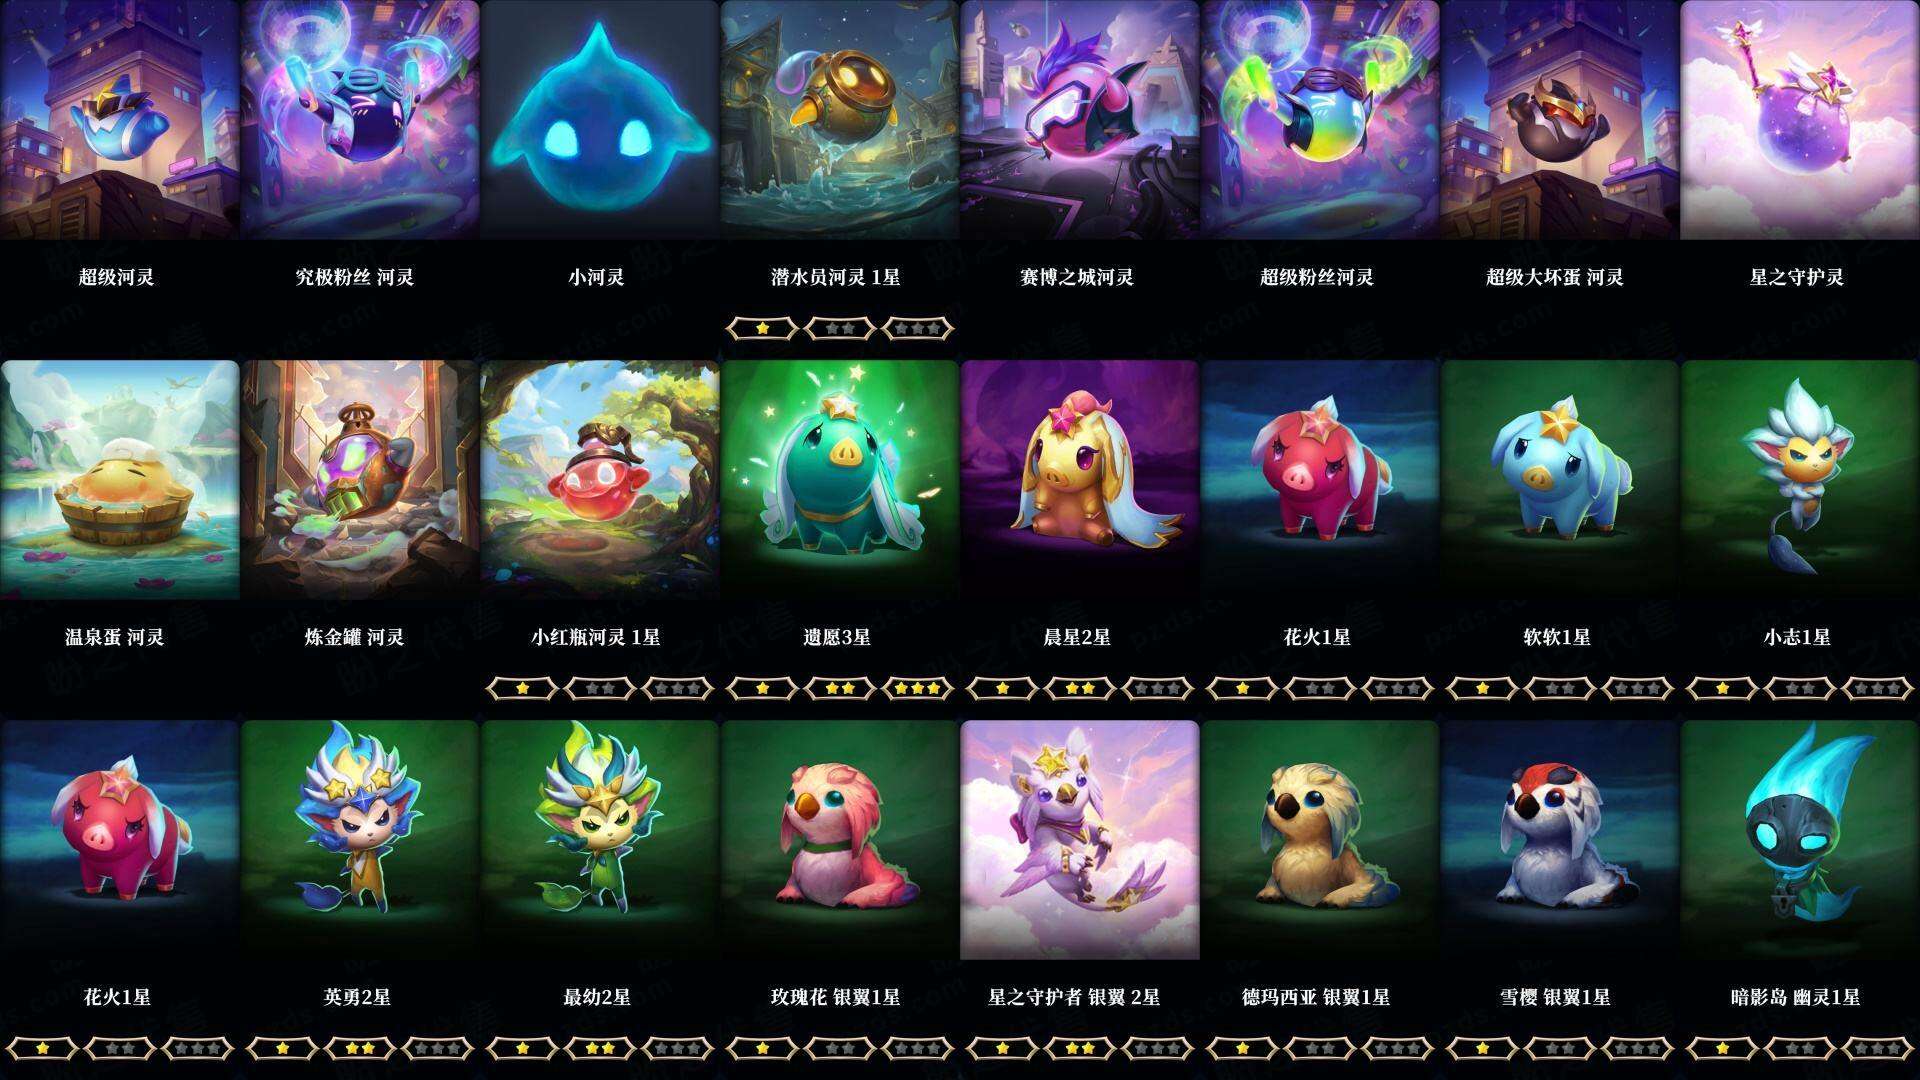Choose three-star tier under 潜水员河灵
This screenshot has height=1080, width=1920.
click(x=918, y=328)
